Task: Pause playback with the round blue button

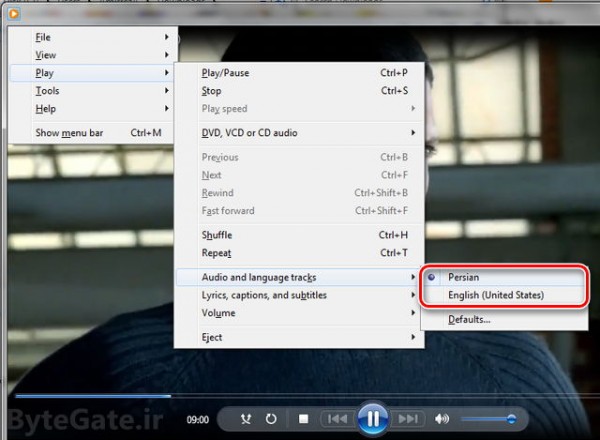Action: coord(372,418)
